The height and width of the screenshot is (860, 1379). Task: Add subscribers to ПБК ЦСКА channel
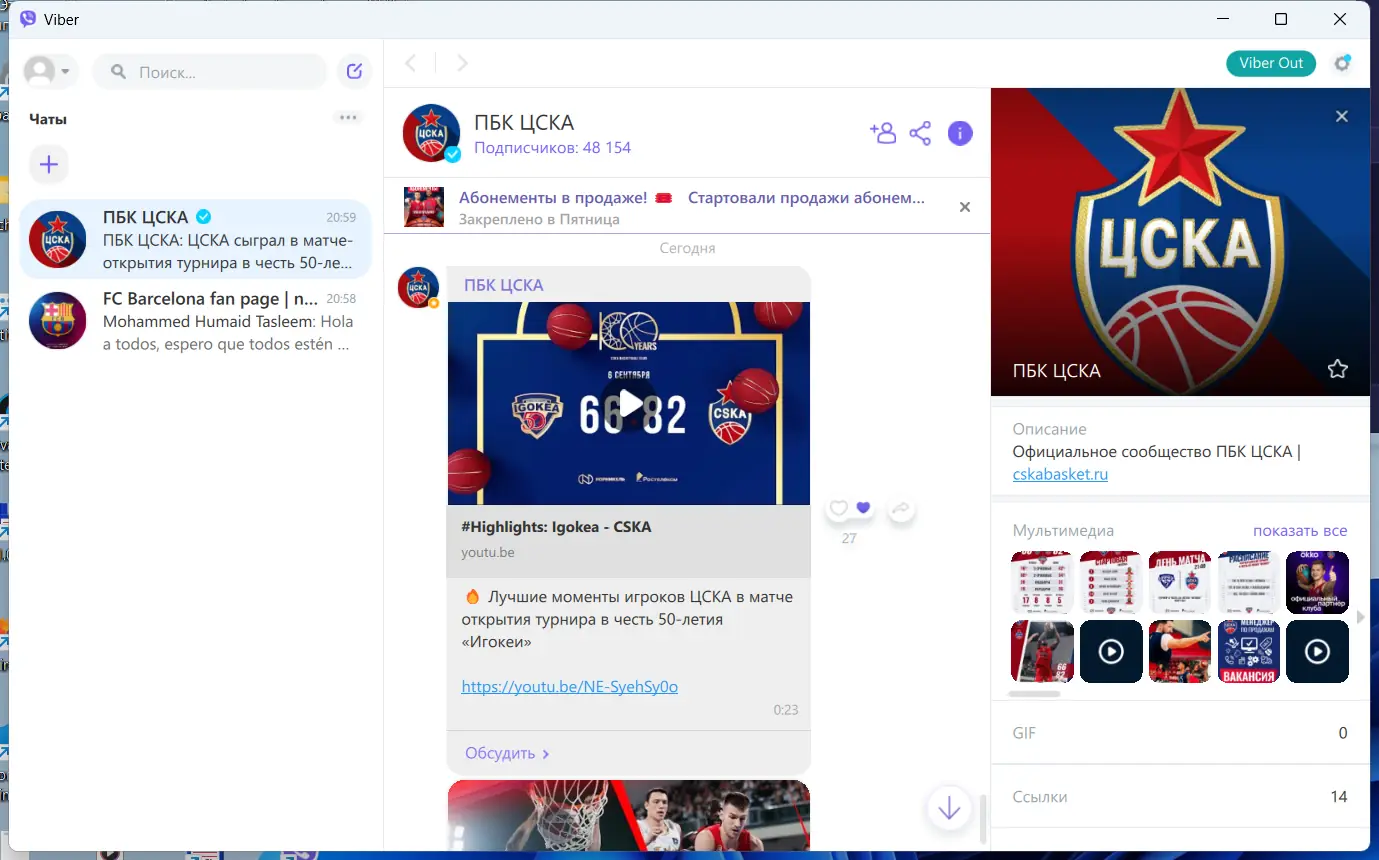(883, 132)
